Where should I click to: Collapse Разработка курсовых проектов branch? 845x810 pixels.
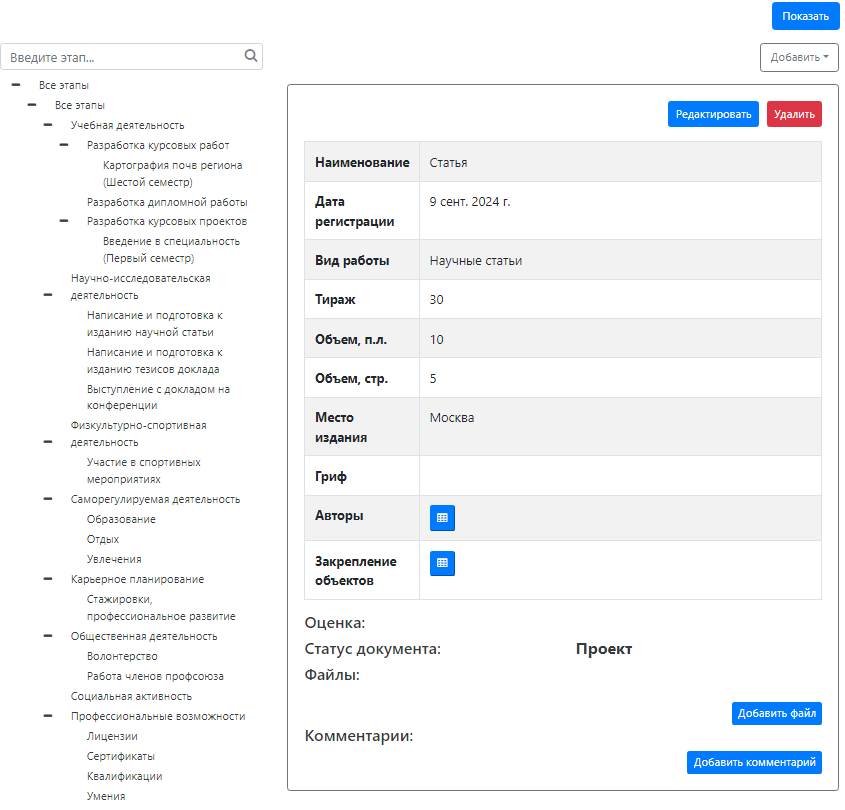pyautogui.click(x=64, y=221)
